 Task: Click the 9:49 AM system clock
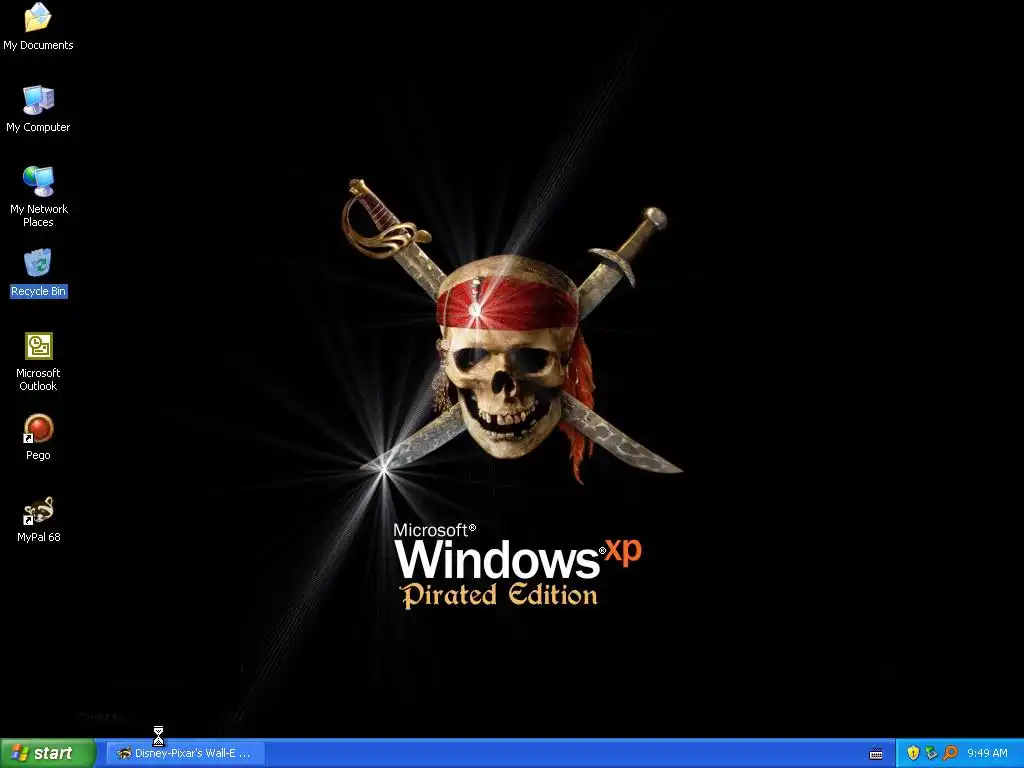tap(987, 753)
